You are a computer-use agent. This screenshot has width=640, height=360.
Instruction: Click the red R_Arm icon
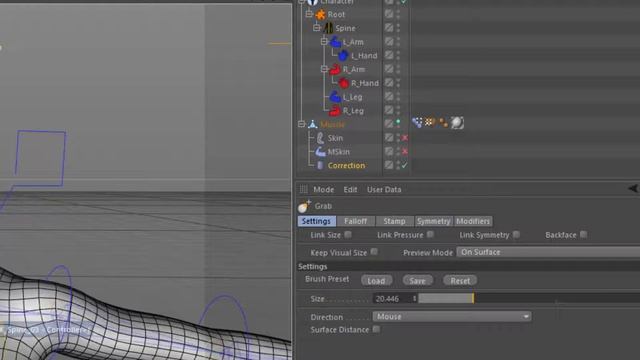click(x=336, y=69)
